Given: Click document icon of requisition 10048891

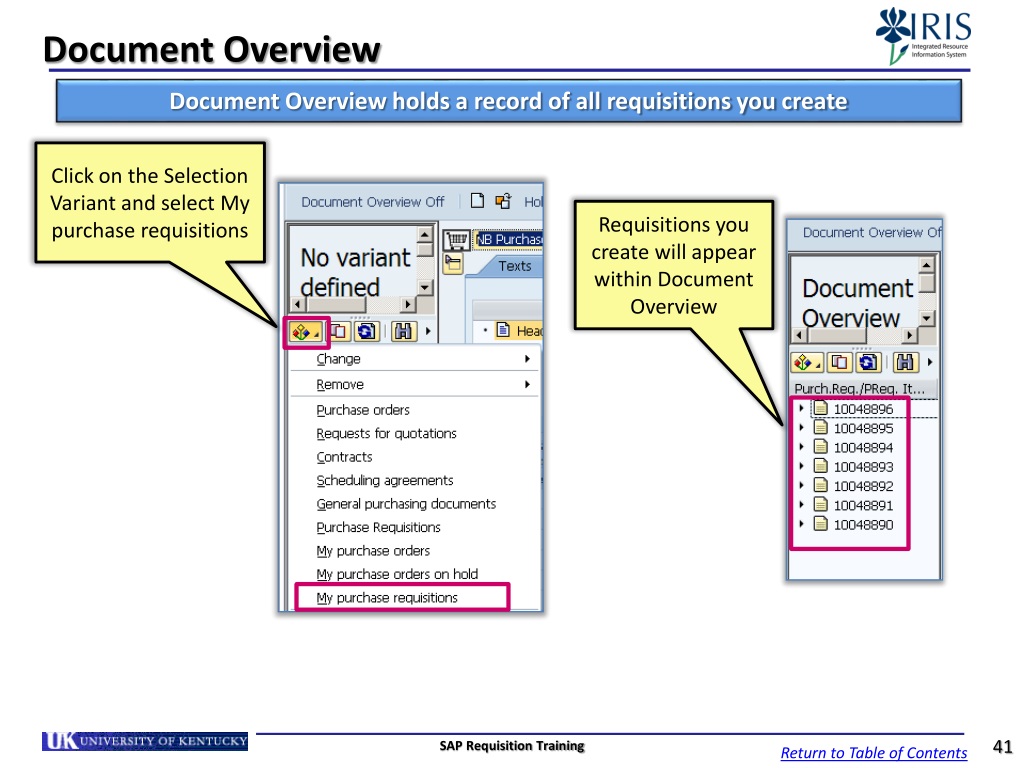Looking at the screenshot, I should [x=821, y=505].
